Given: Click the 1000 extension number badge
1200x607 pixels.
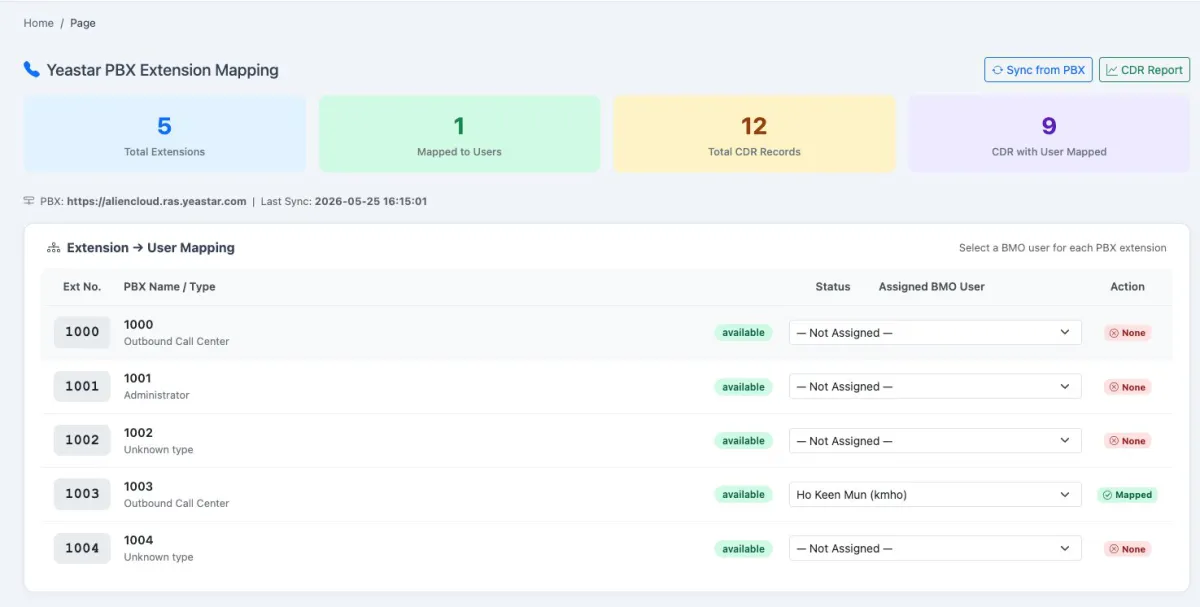Looking at the screenshot, I should pyautogui.click(x=82, y=332).
